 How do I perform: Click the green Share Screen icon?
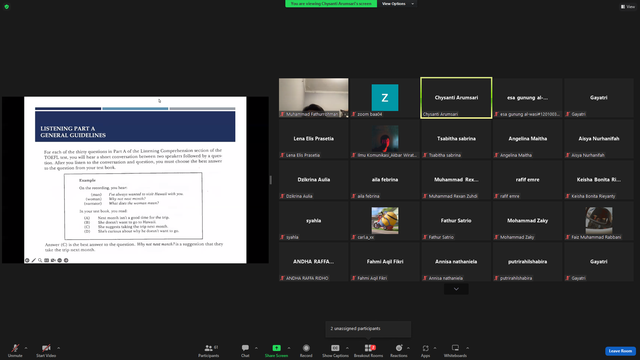[x=276, y=348]
